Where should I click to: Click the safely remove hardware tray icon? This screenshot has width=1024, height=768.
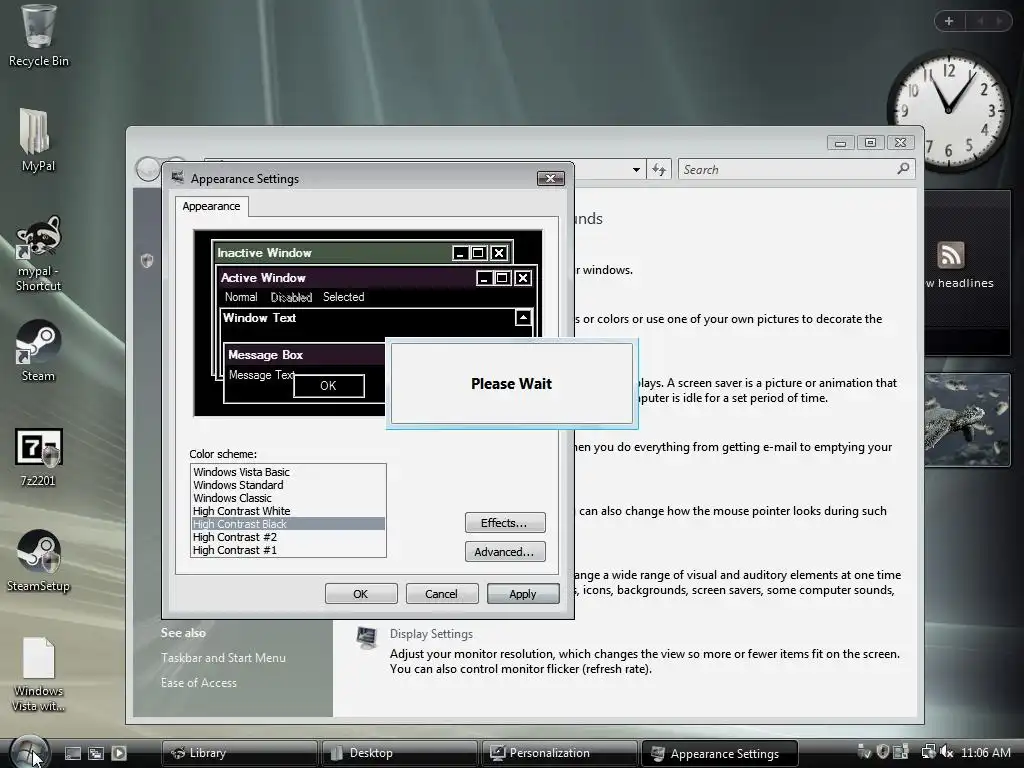coord(864,752)
